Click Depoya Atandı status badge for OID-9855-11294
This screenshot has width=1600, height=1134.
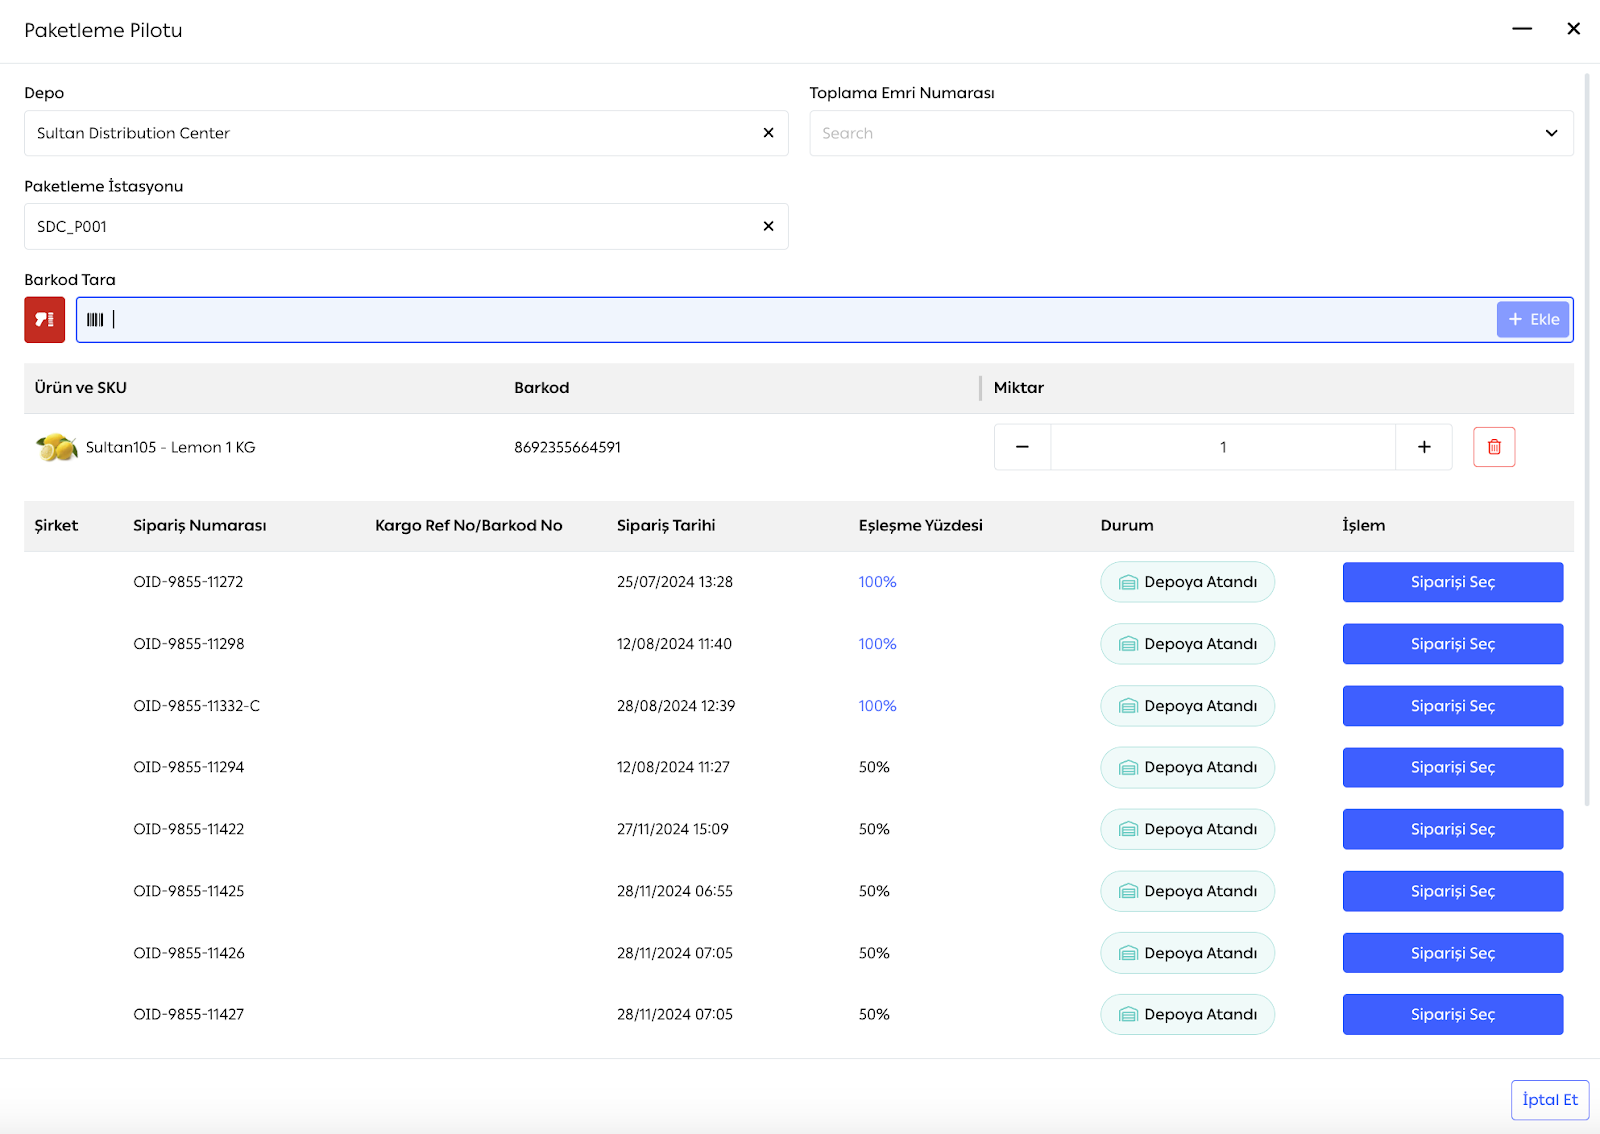(x=1187, y=767)
